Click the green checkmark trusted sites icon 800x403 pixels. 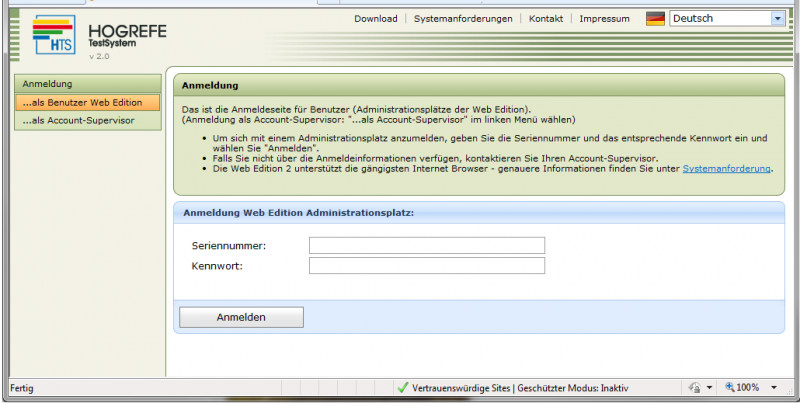coord(402,387)
